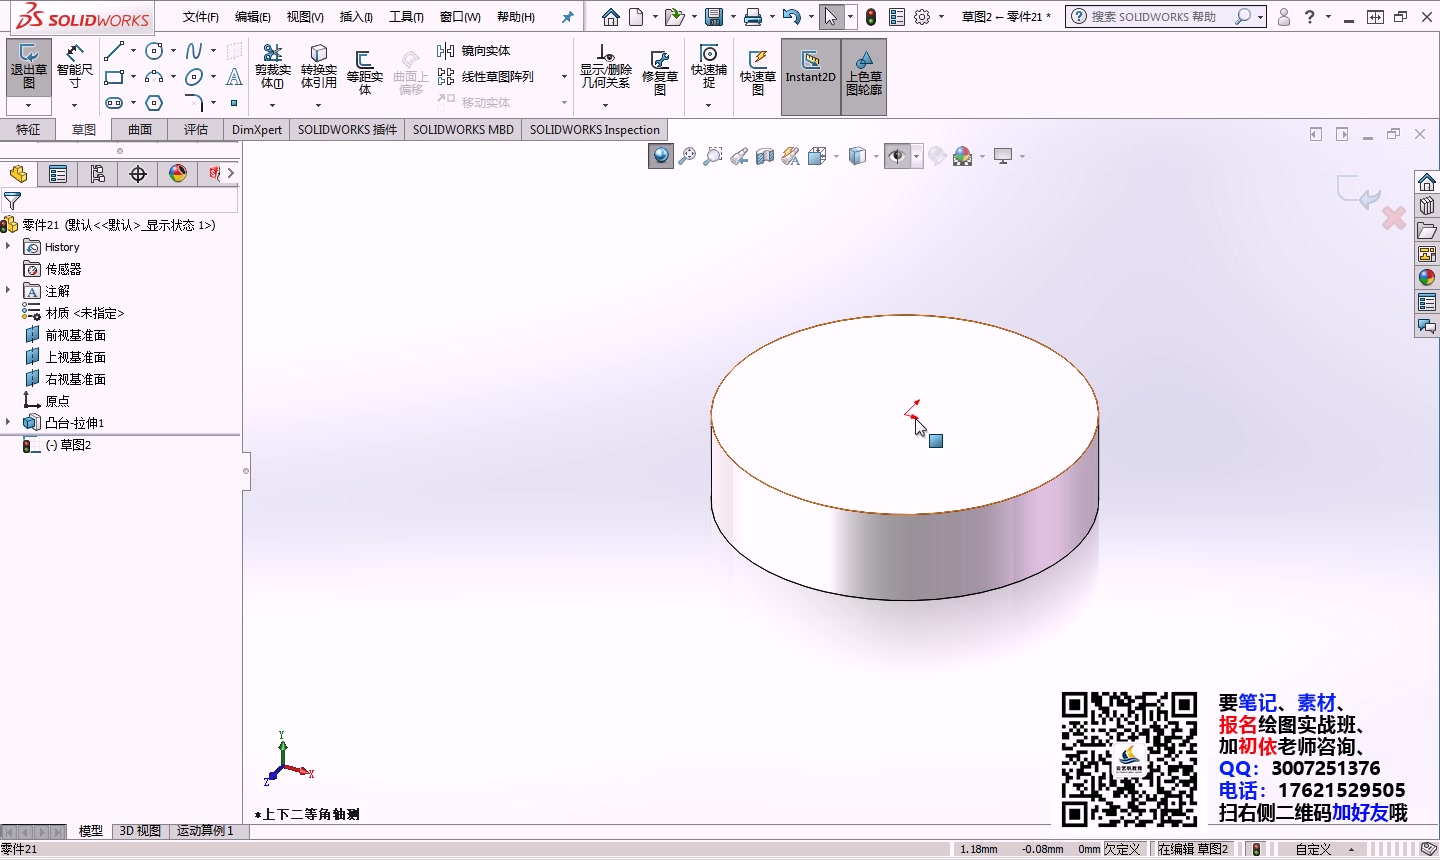Screen dimensions: 1440x860
Task: Switch to the SOLIDWORKS MBD tab
Action: [x=463, y=129]
